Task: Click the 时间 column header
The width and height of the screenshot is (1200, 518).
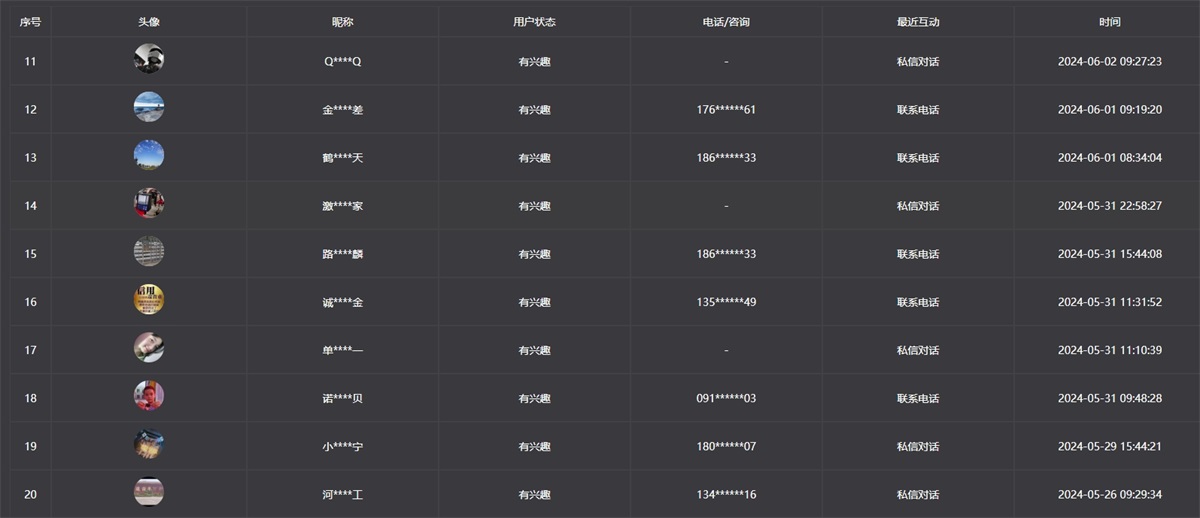Action: coord(1109,22)
